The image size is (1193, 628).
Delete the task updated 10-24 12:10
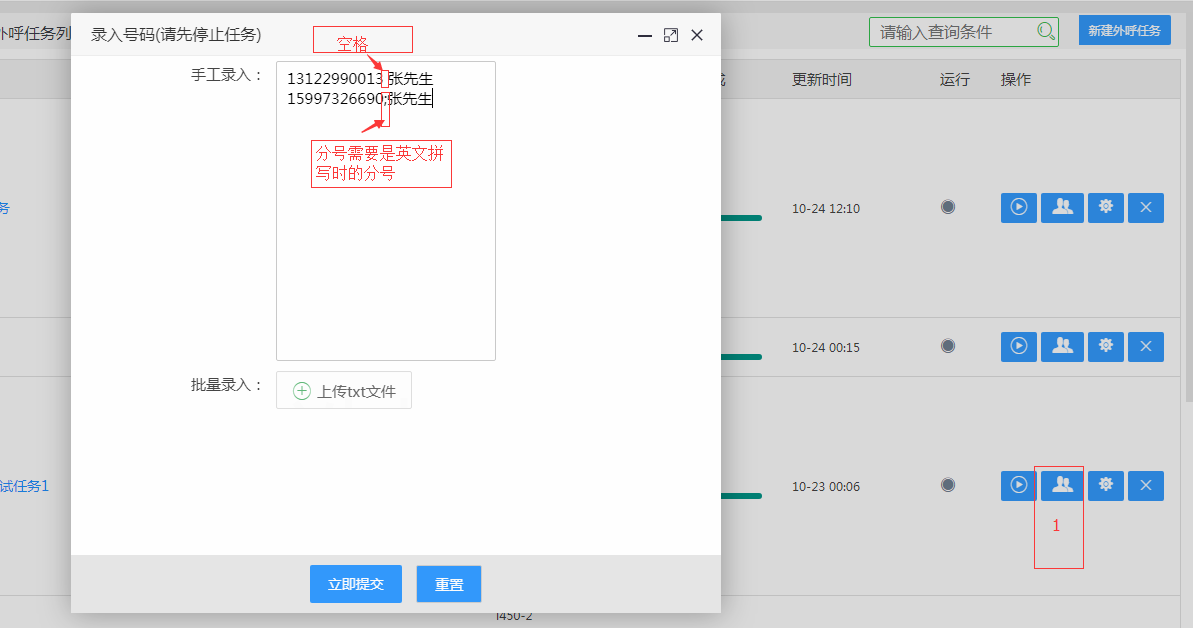point(1146,208)
